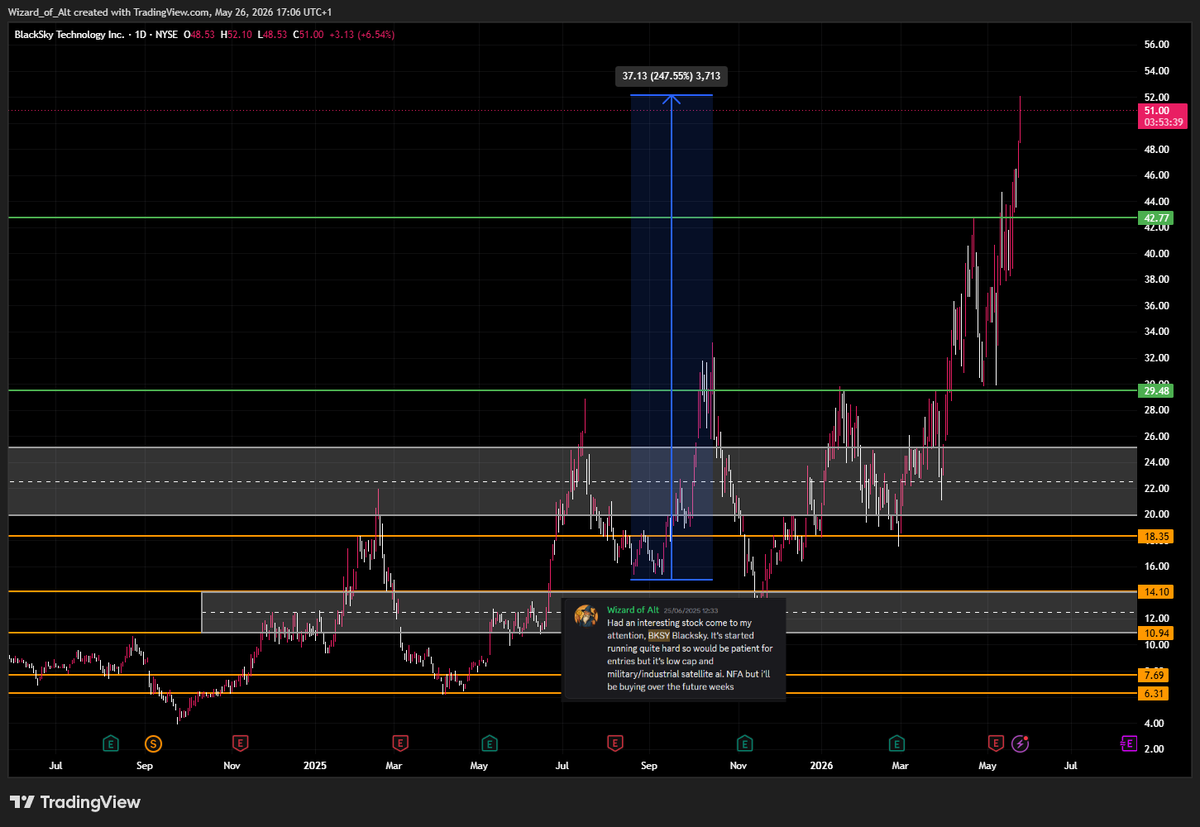Click the message timestamp 25/06/2025
The height and width of the screenshot is (827, 1200).
coord(690,609)
